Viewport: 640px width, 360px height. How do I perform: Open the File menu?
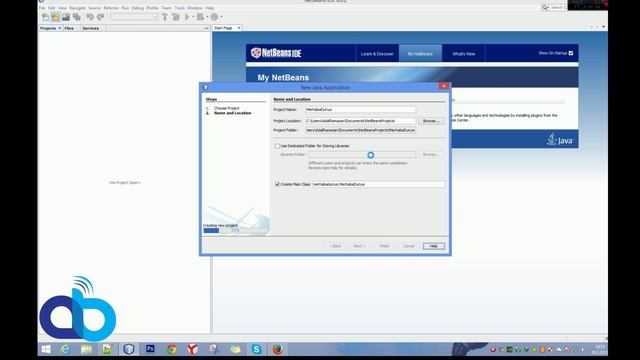tap(42, 8)
